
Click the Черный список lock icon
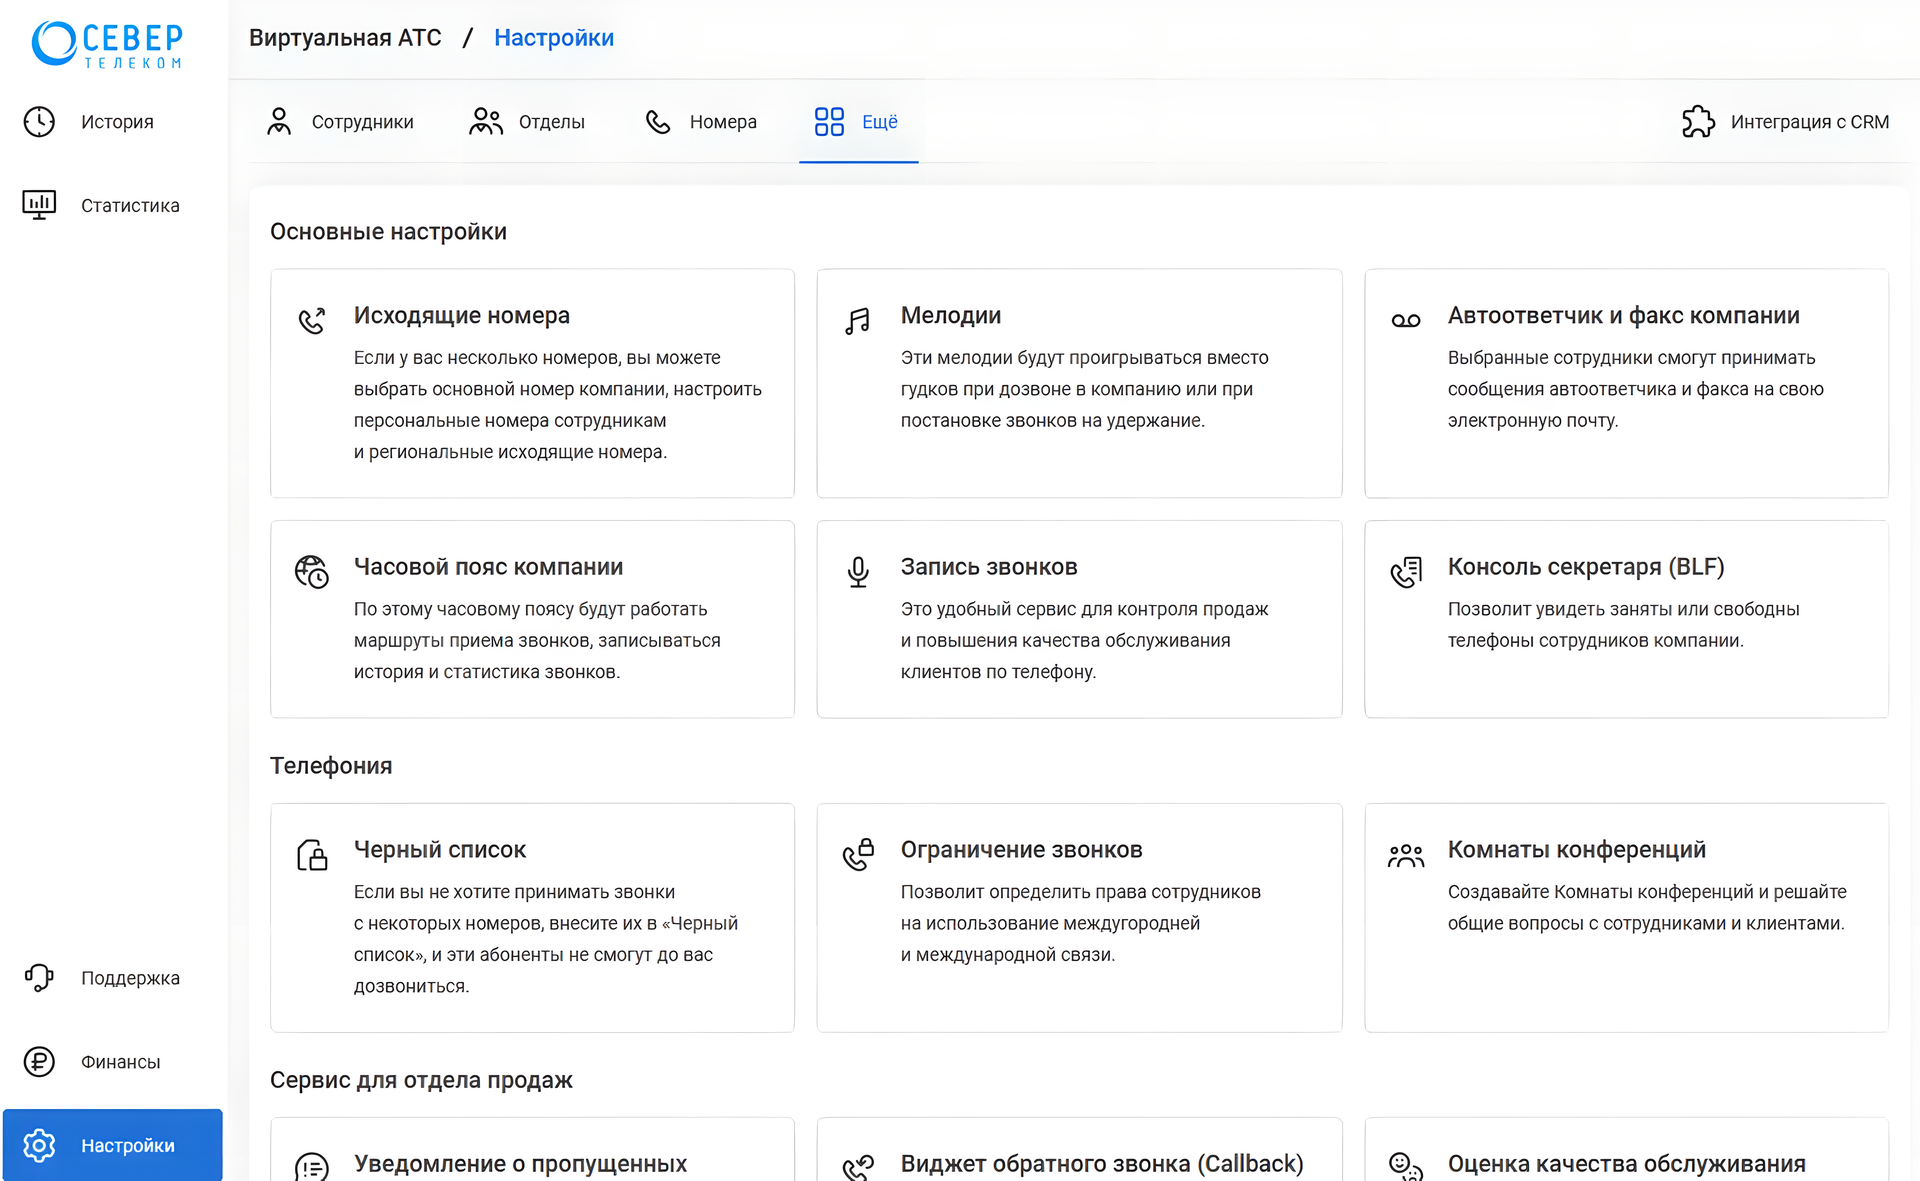pos(312,855)
